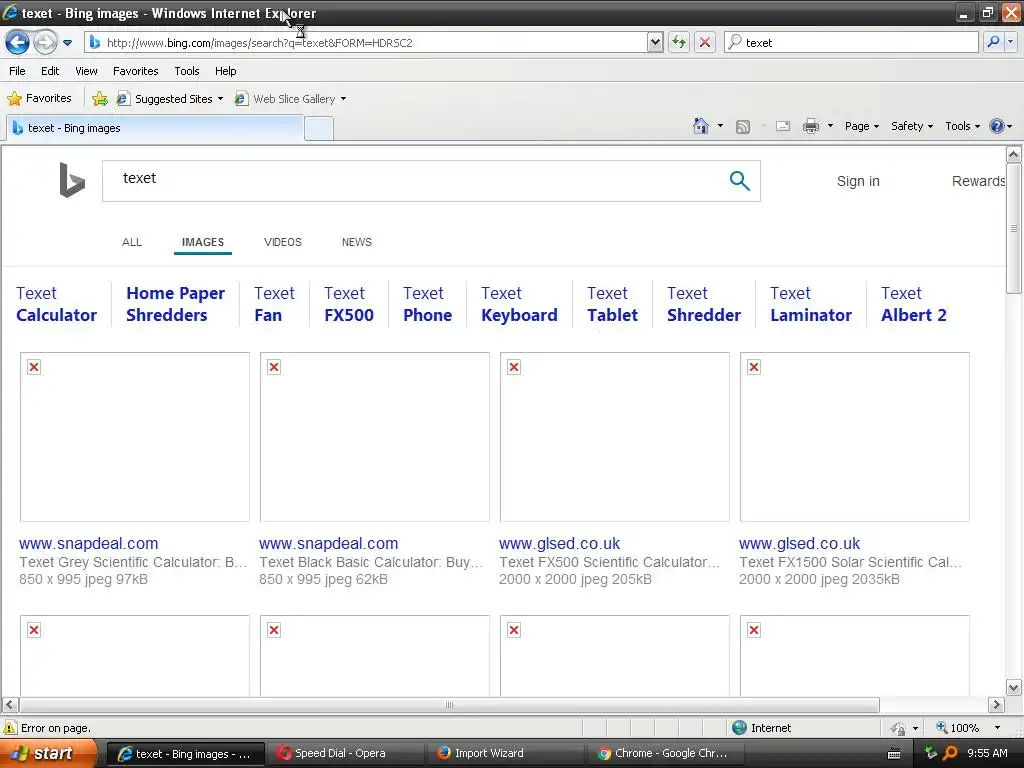Viewport: 1024px width, 768px height.
Task: Click the address bar URL field
Action: [366, 43]
